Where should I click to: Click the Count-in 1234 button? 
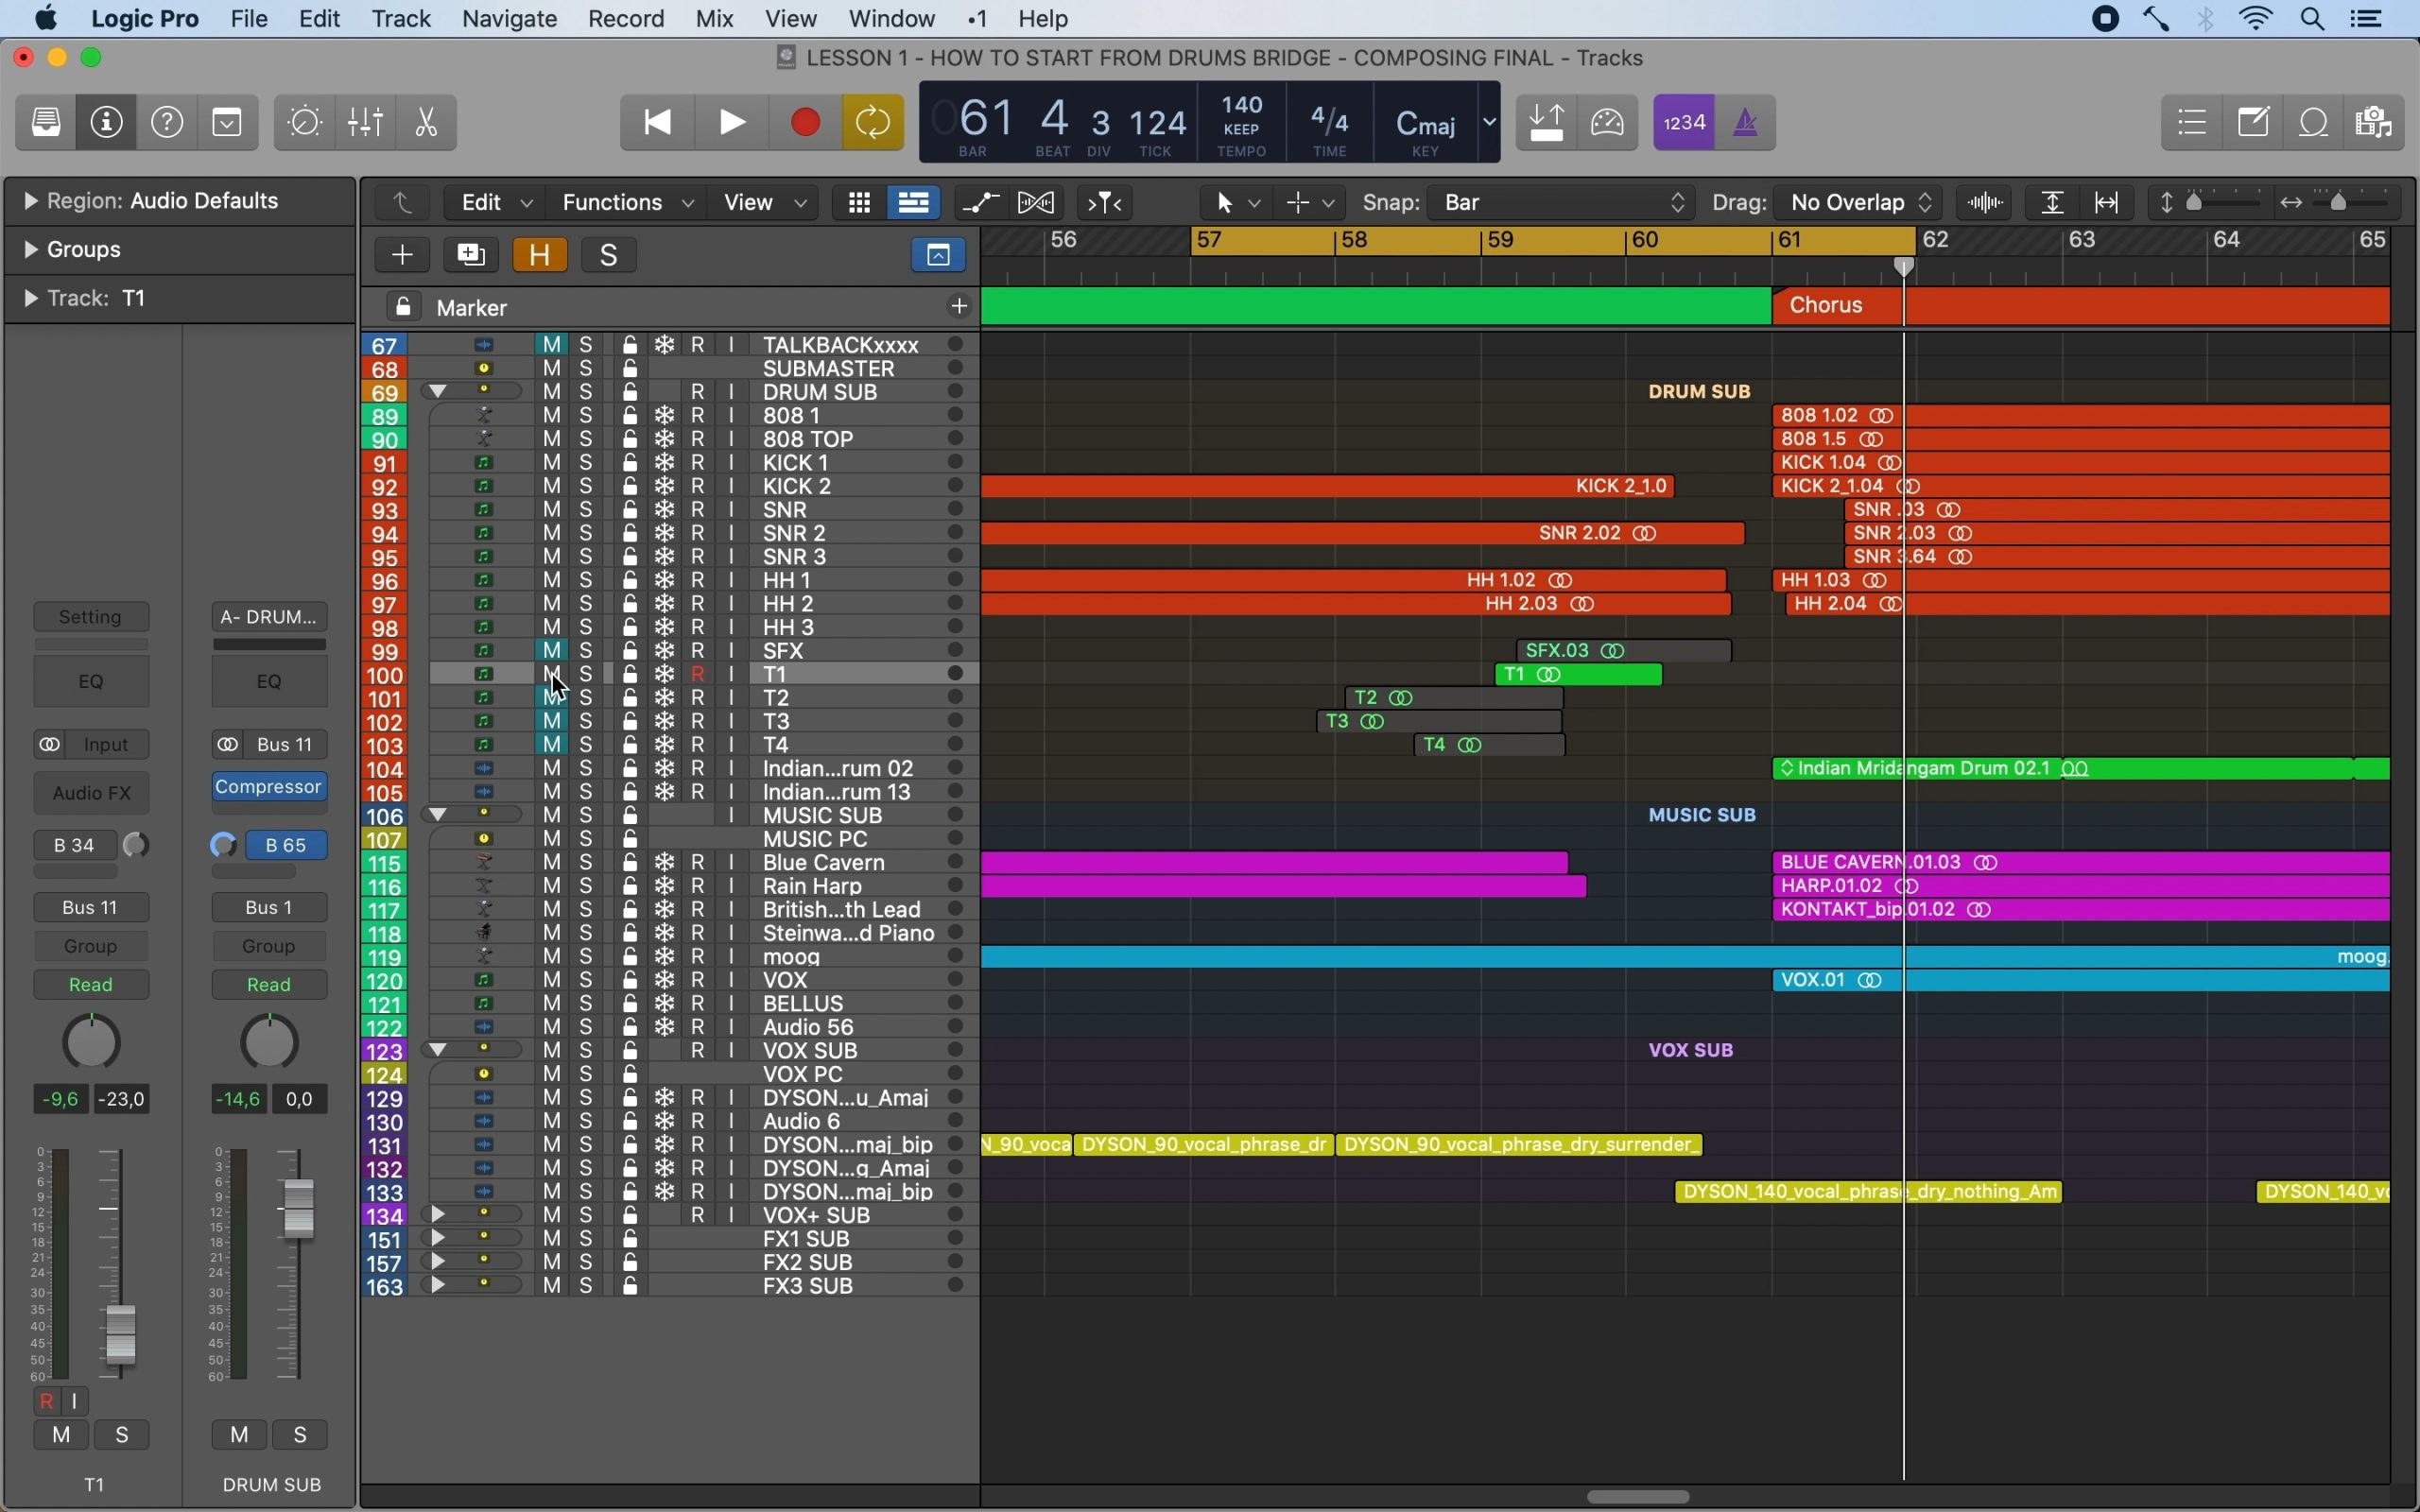(x=1685, y=123)
